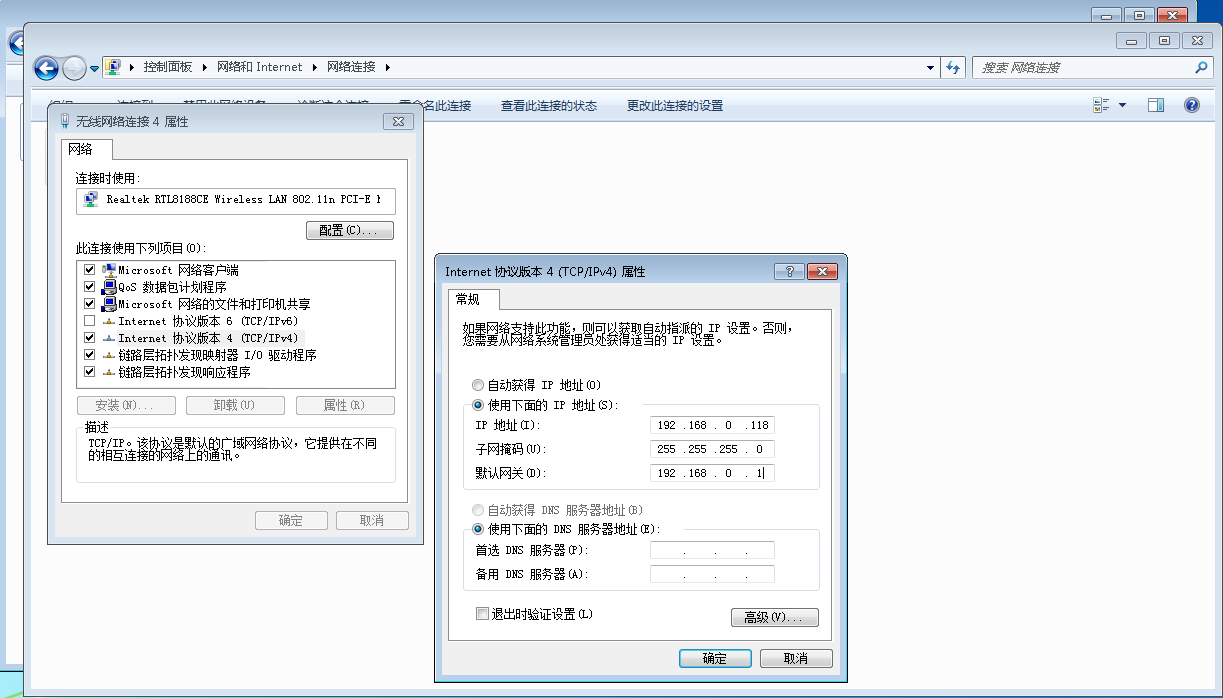Click the 属性(R) button
1223x698 pixels.
click(x=345, y=405)
